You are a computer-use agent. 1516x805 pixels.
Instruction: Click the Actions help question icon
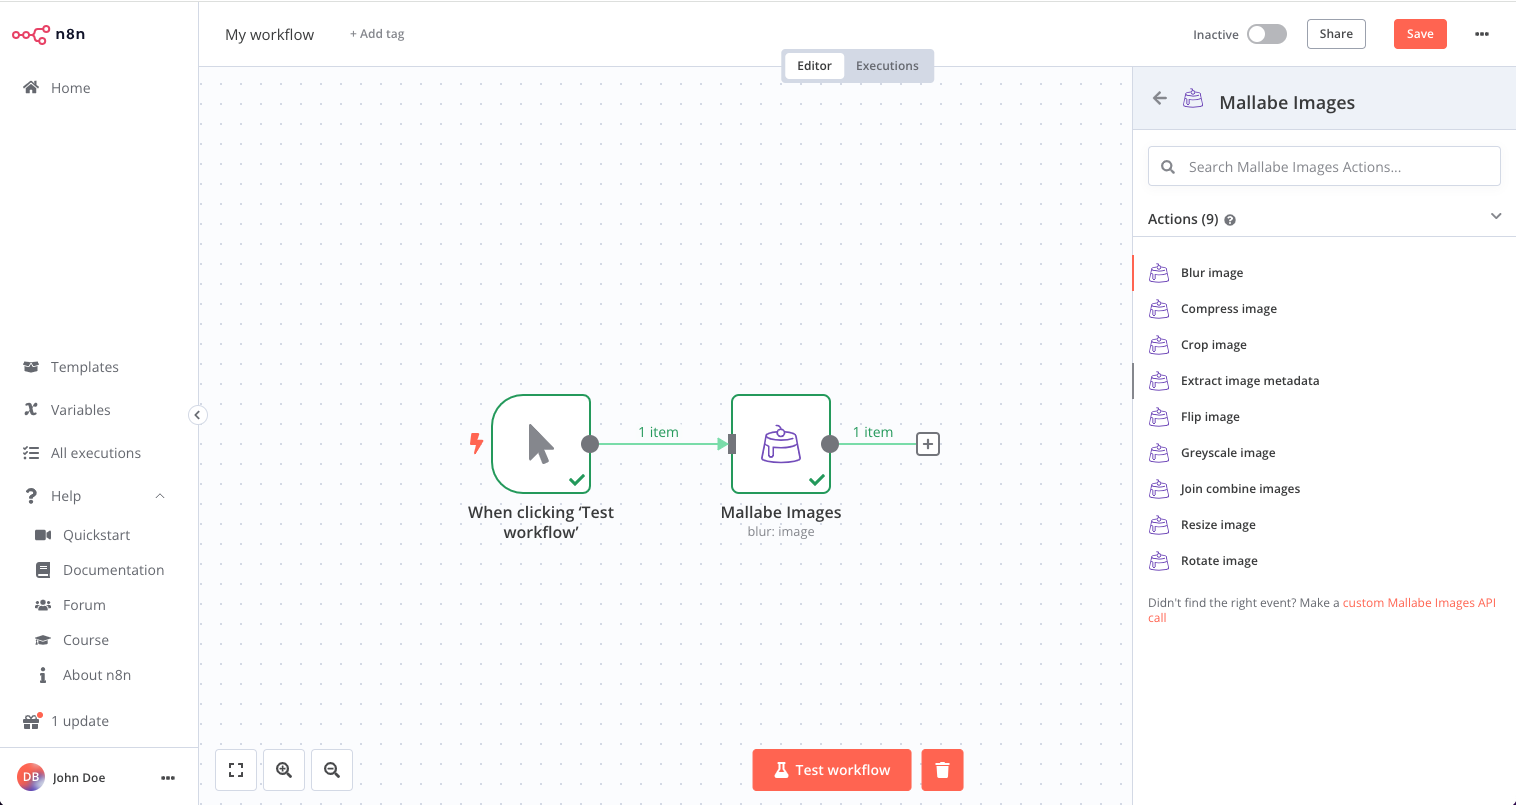point(1230,220)
